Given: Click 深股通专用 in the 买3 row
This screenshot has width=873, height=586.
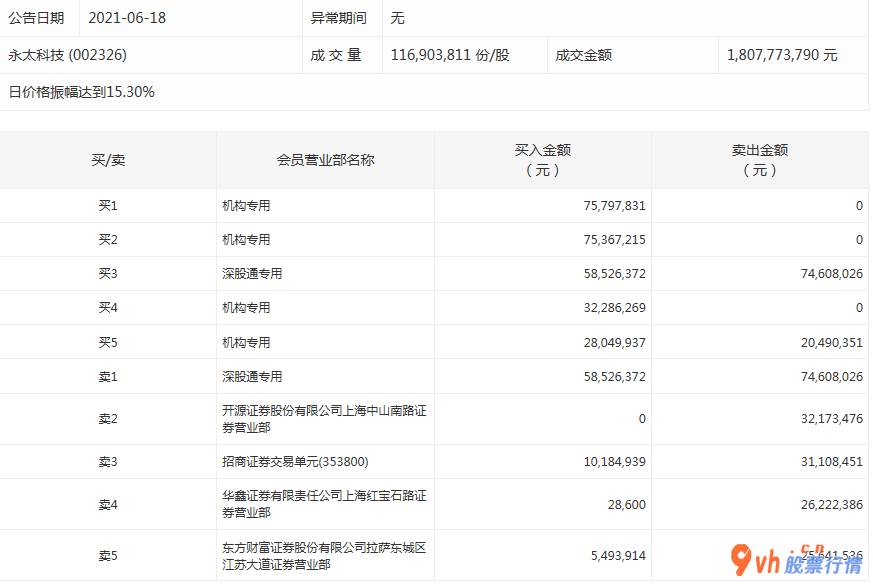Looking at the screenshot, I should coord(252,273).
